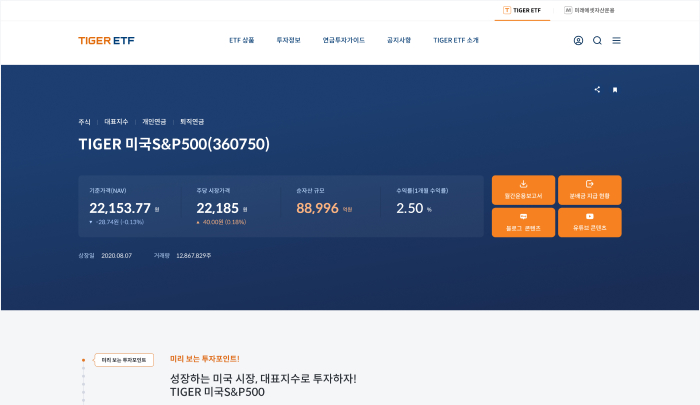Screen dimensions: 700x405
Task: Open the 유튜브 콘텐츠 button
Action: 589,222
